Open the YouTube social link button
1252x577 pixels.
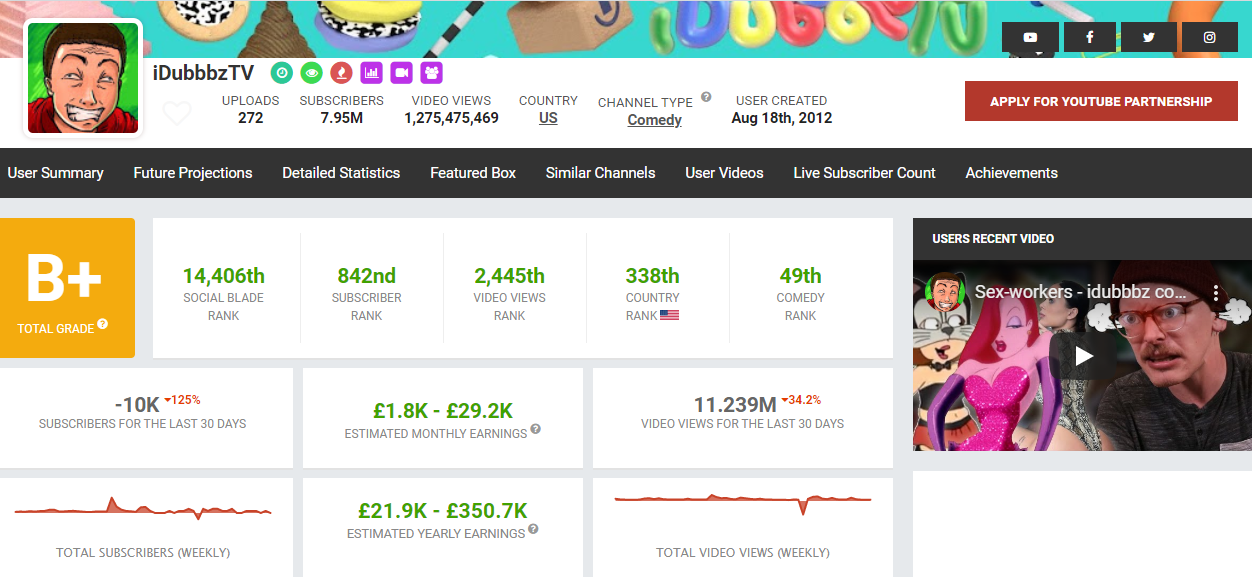(1030, 37)
